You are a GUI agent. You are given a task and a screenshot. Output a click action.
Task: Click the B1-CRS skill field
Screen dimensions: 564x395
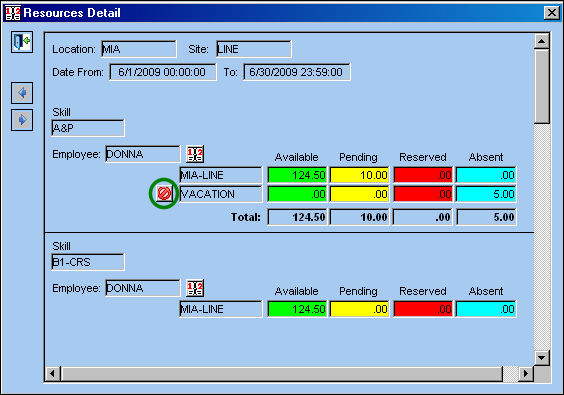88,262
